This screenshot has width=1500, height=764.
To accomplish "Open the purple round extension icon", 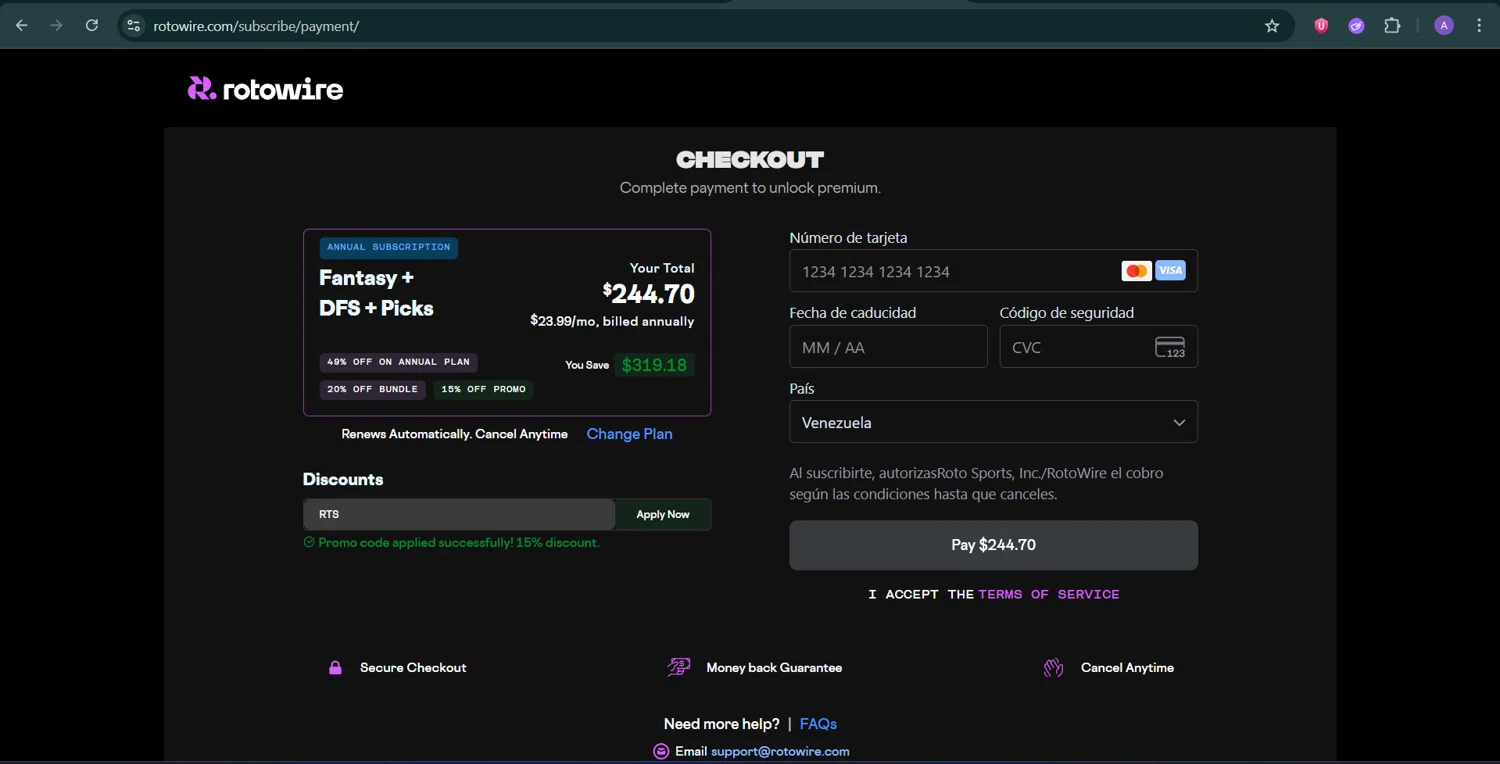I will tap(1356, 26).
